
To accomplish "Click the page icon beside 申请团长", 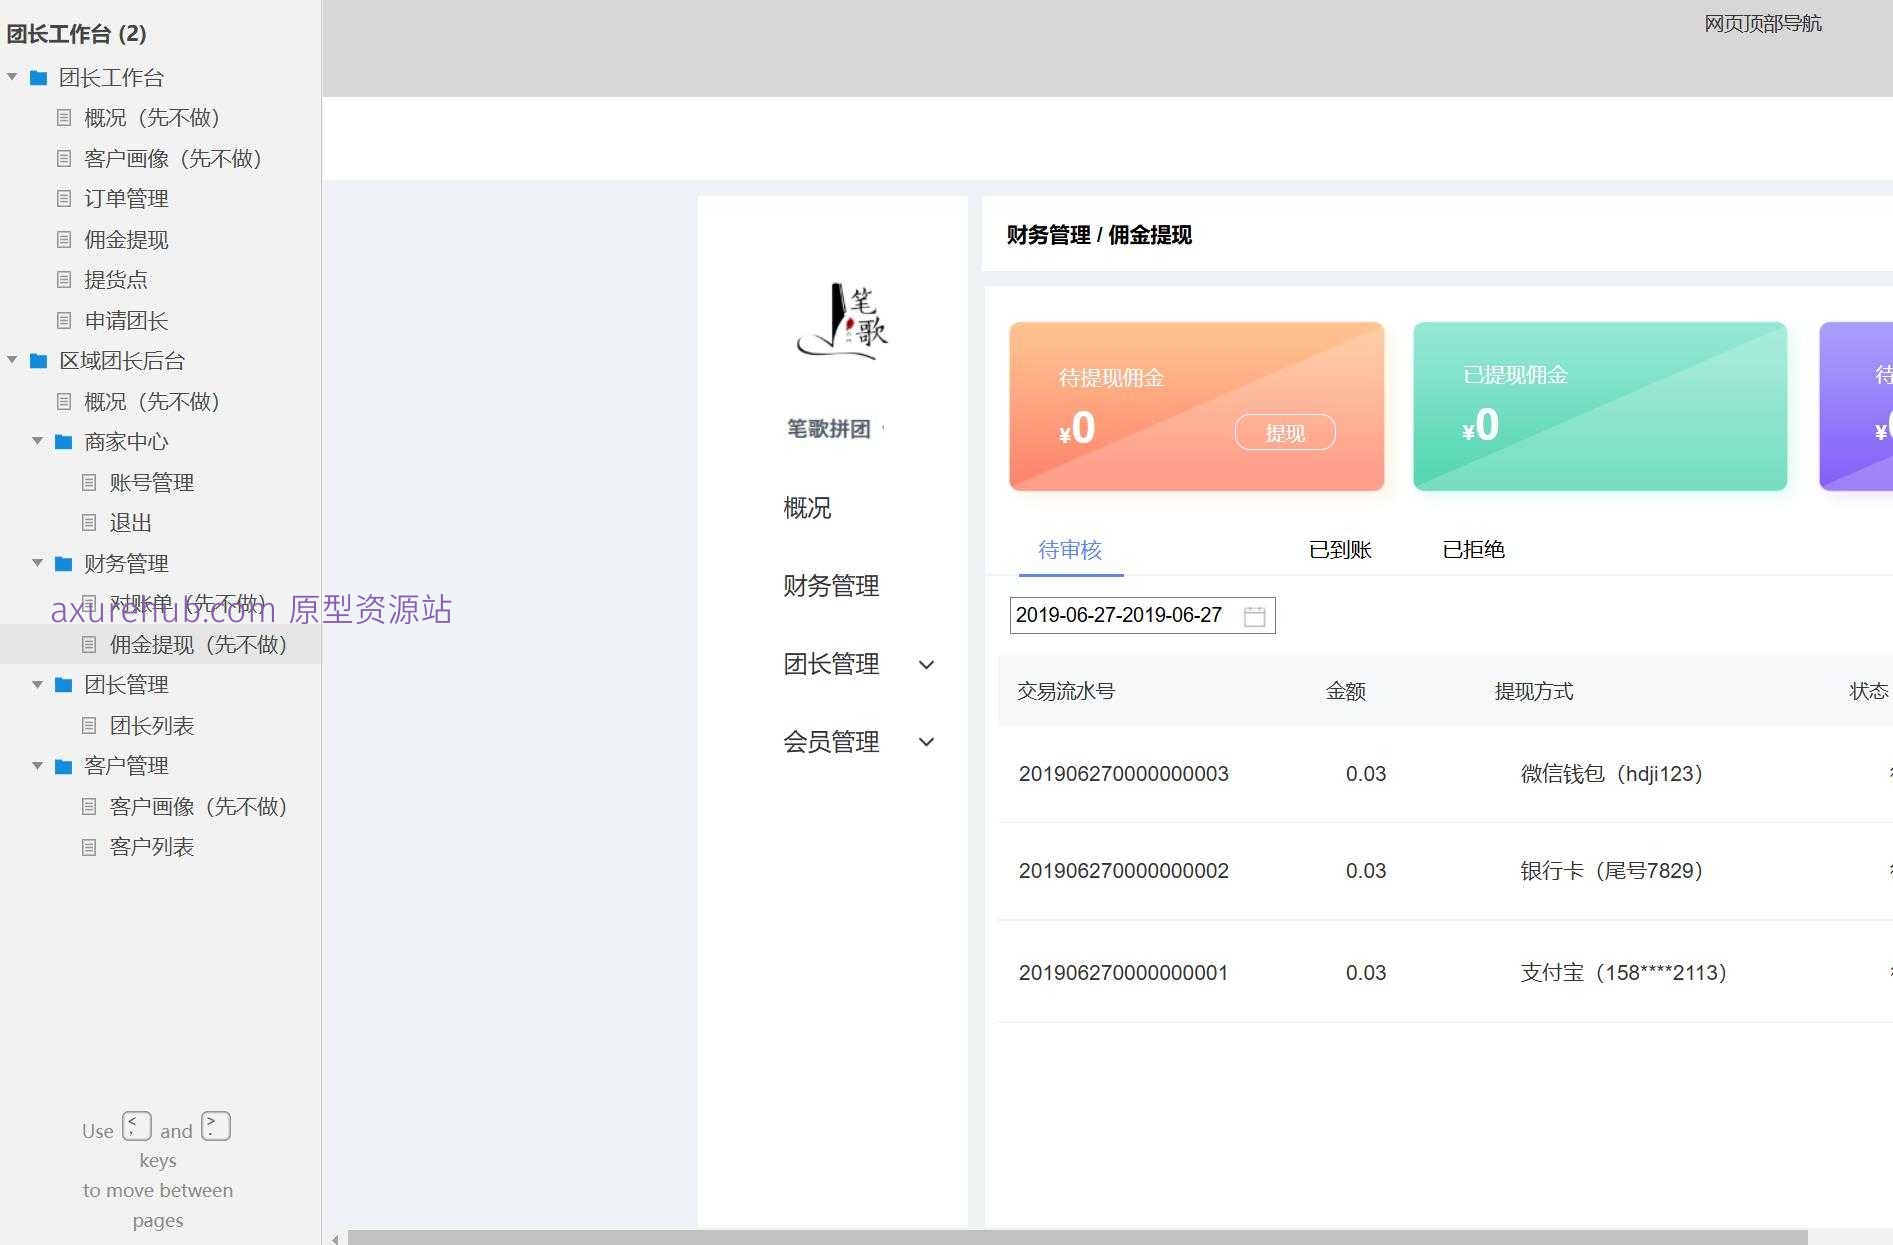I will click(64, 321).
